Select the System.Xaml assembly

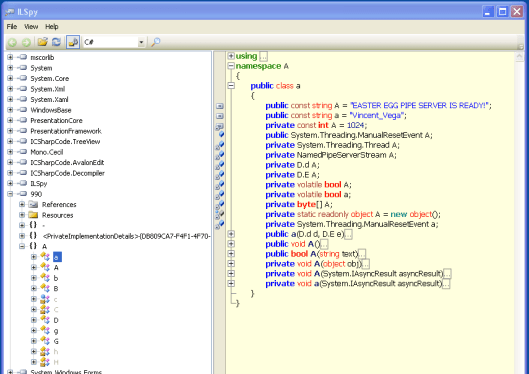click(x=49, y=99)
